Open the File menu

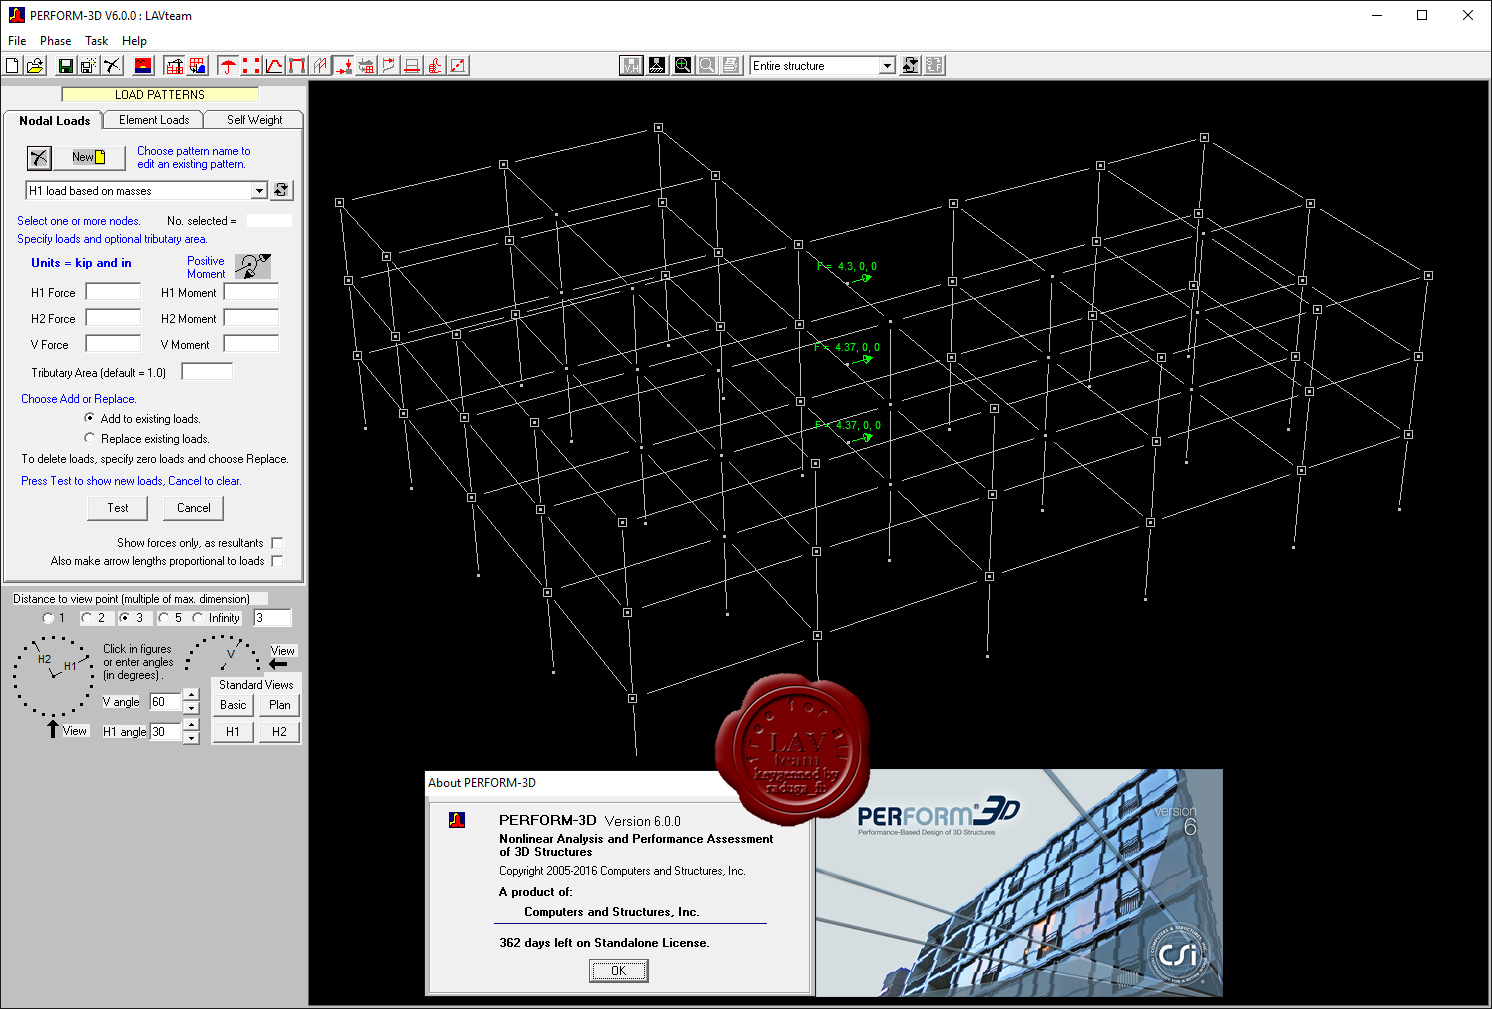tap(17, 41)
